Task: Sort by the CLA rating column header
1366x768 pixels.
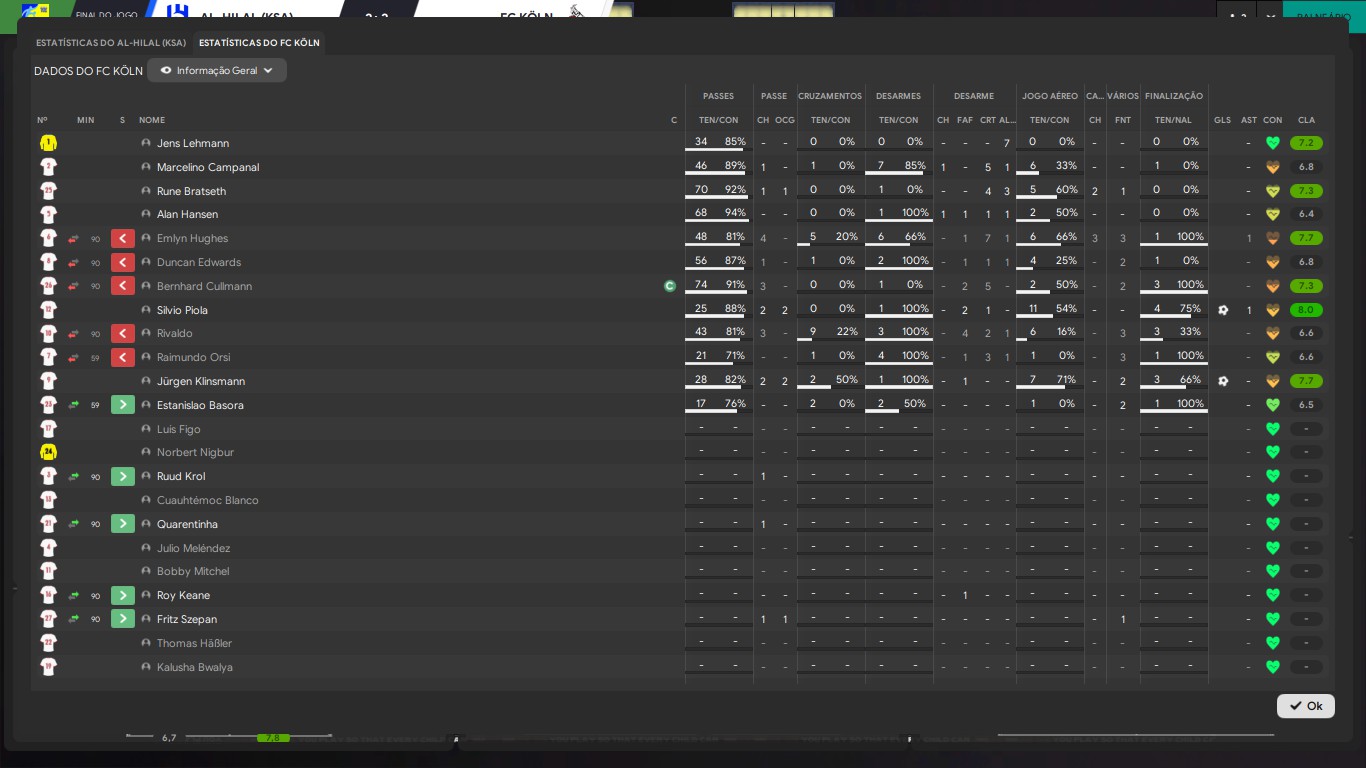Action: (1306, 120)
